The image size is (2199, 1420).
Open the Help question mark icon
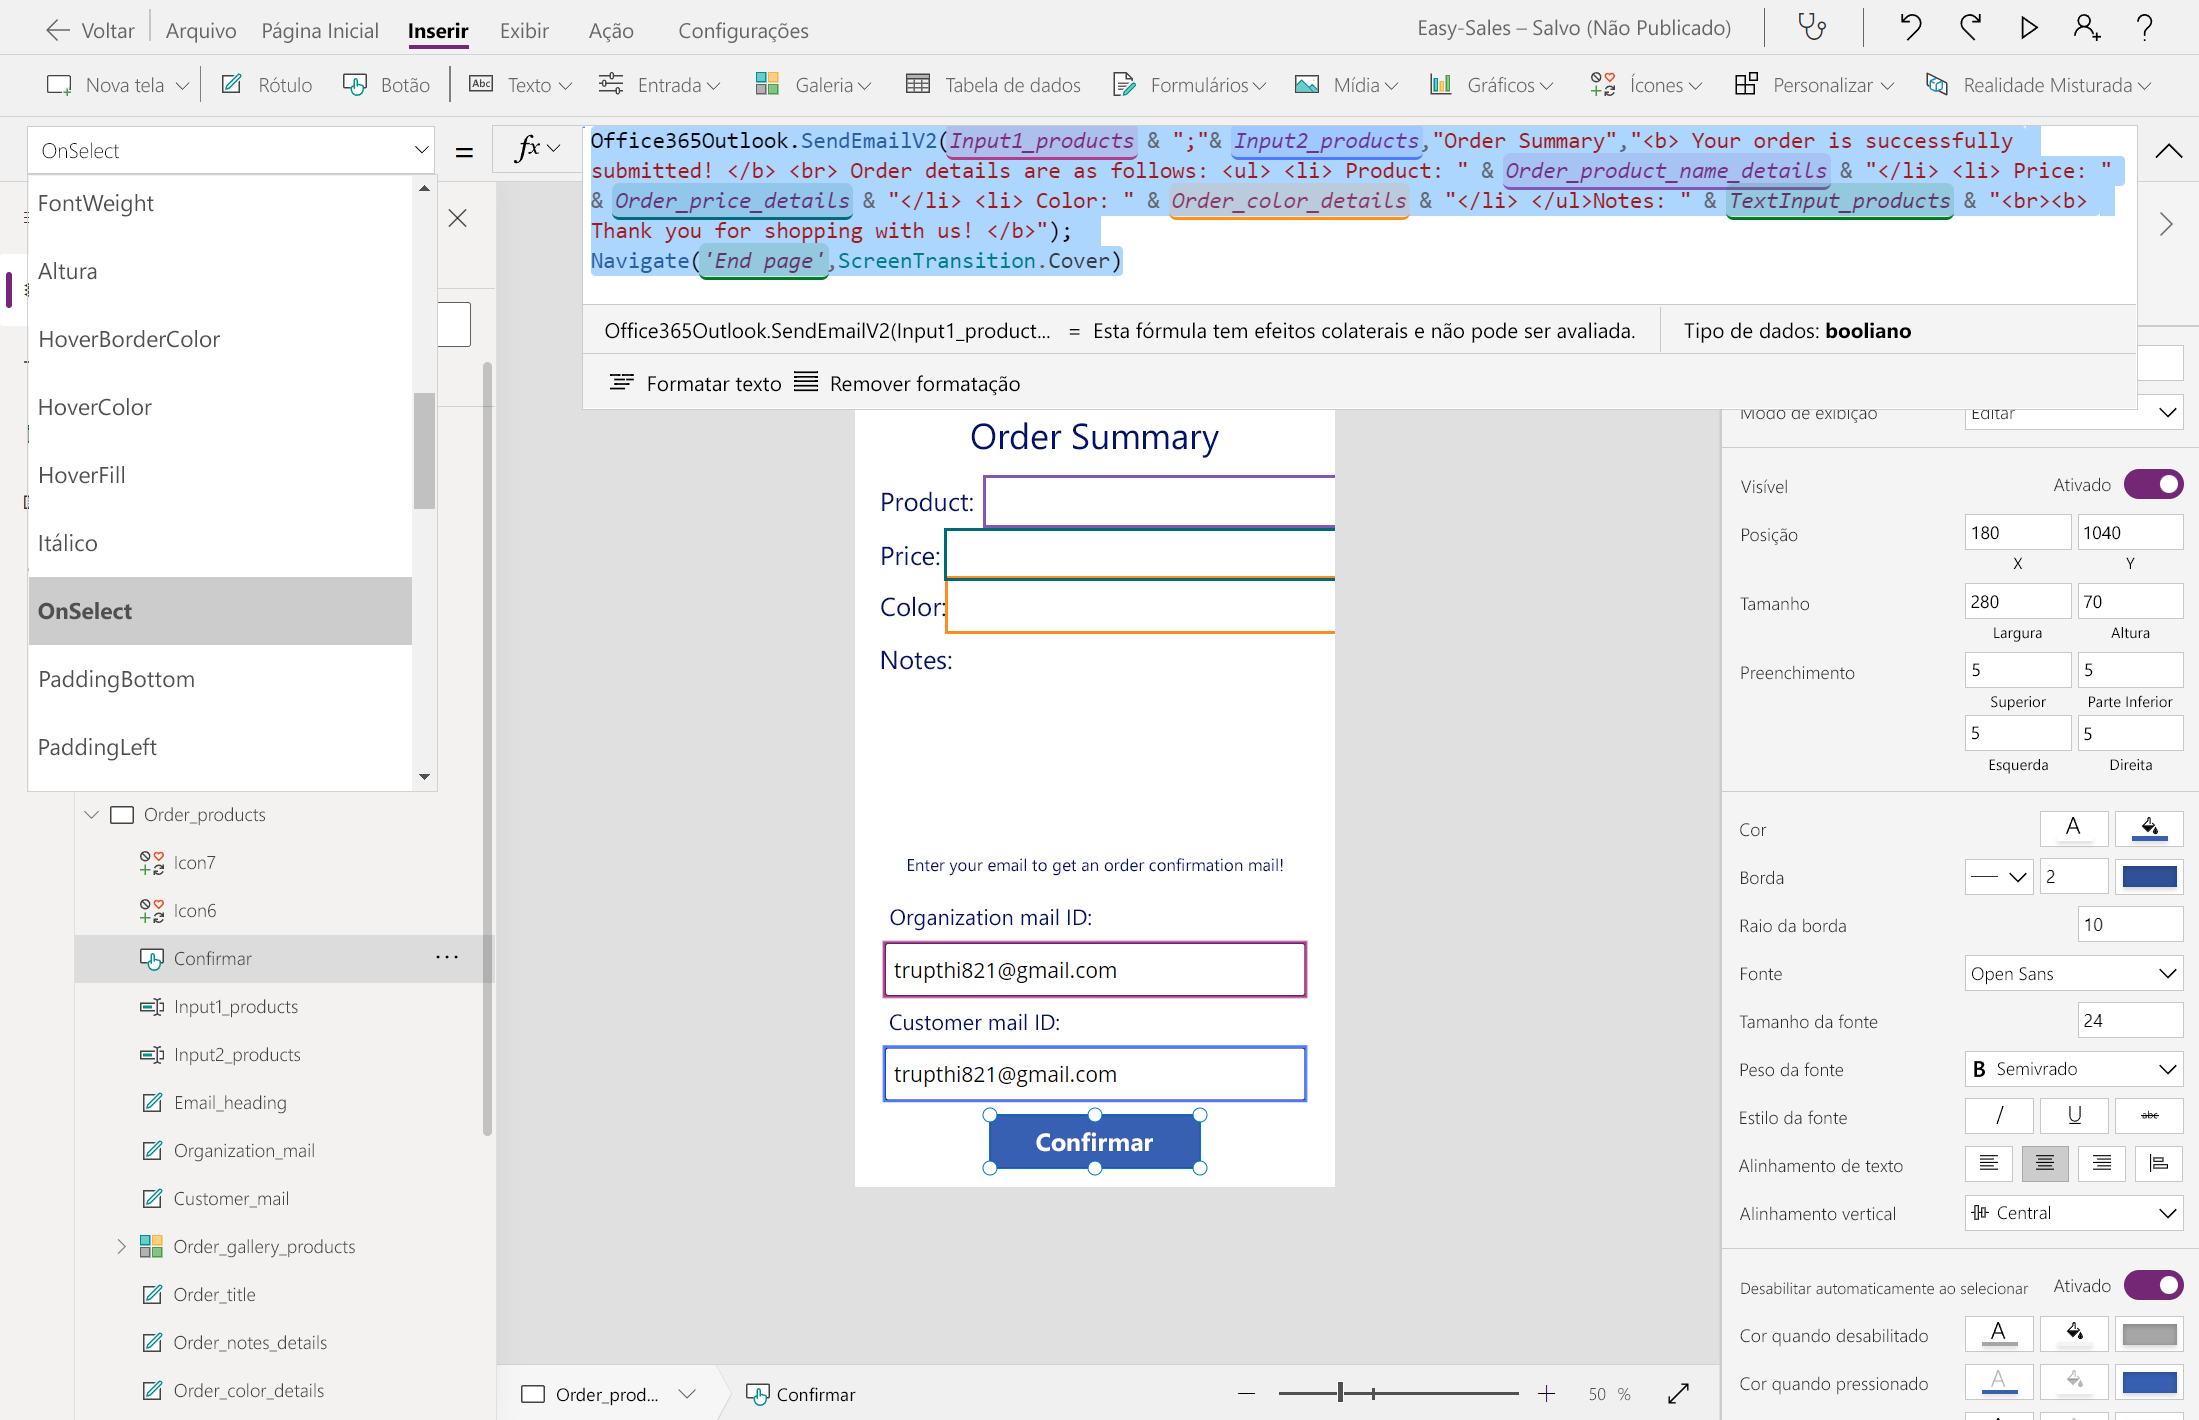coord(2144,27)
